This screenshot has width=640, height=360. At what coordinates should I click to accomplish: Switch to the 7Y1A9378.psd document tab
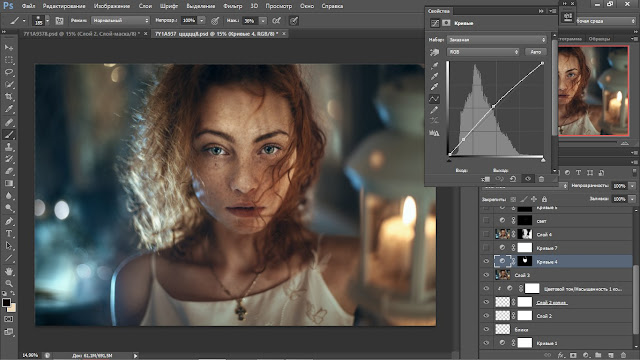click(x=81, y=34)
